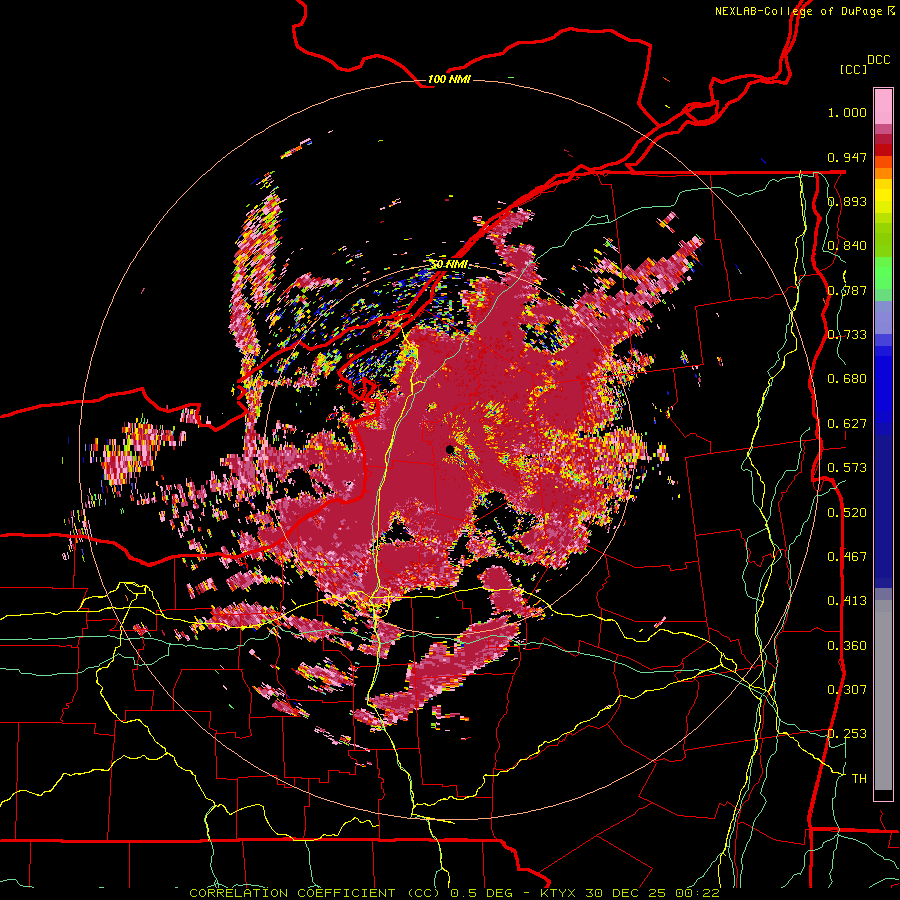Click the 0.307 color scale value
This screenshot has width=900, height=900.
(847, 689)
